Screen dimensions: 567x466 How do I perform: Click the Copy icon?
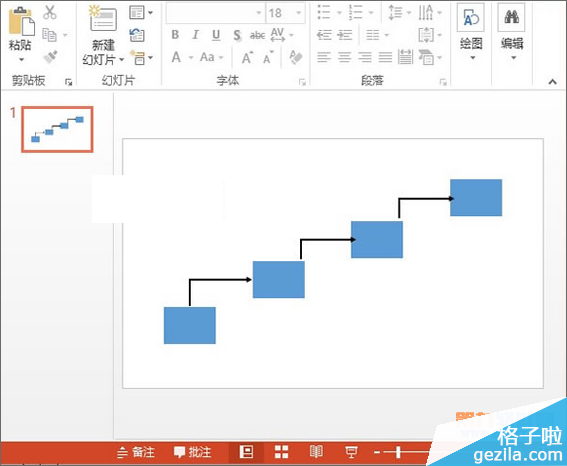click(x=49, y=35)
